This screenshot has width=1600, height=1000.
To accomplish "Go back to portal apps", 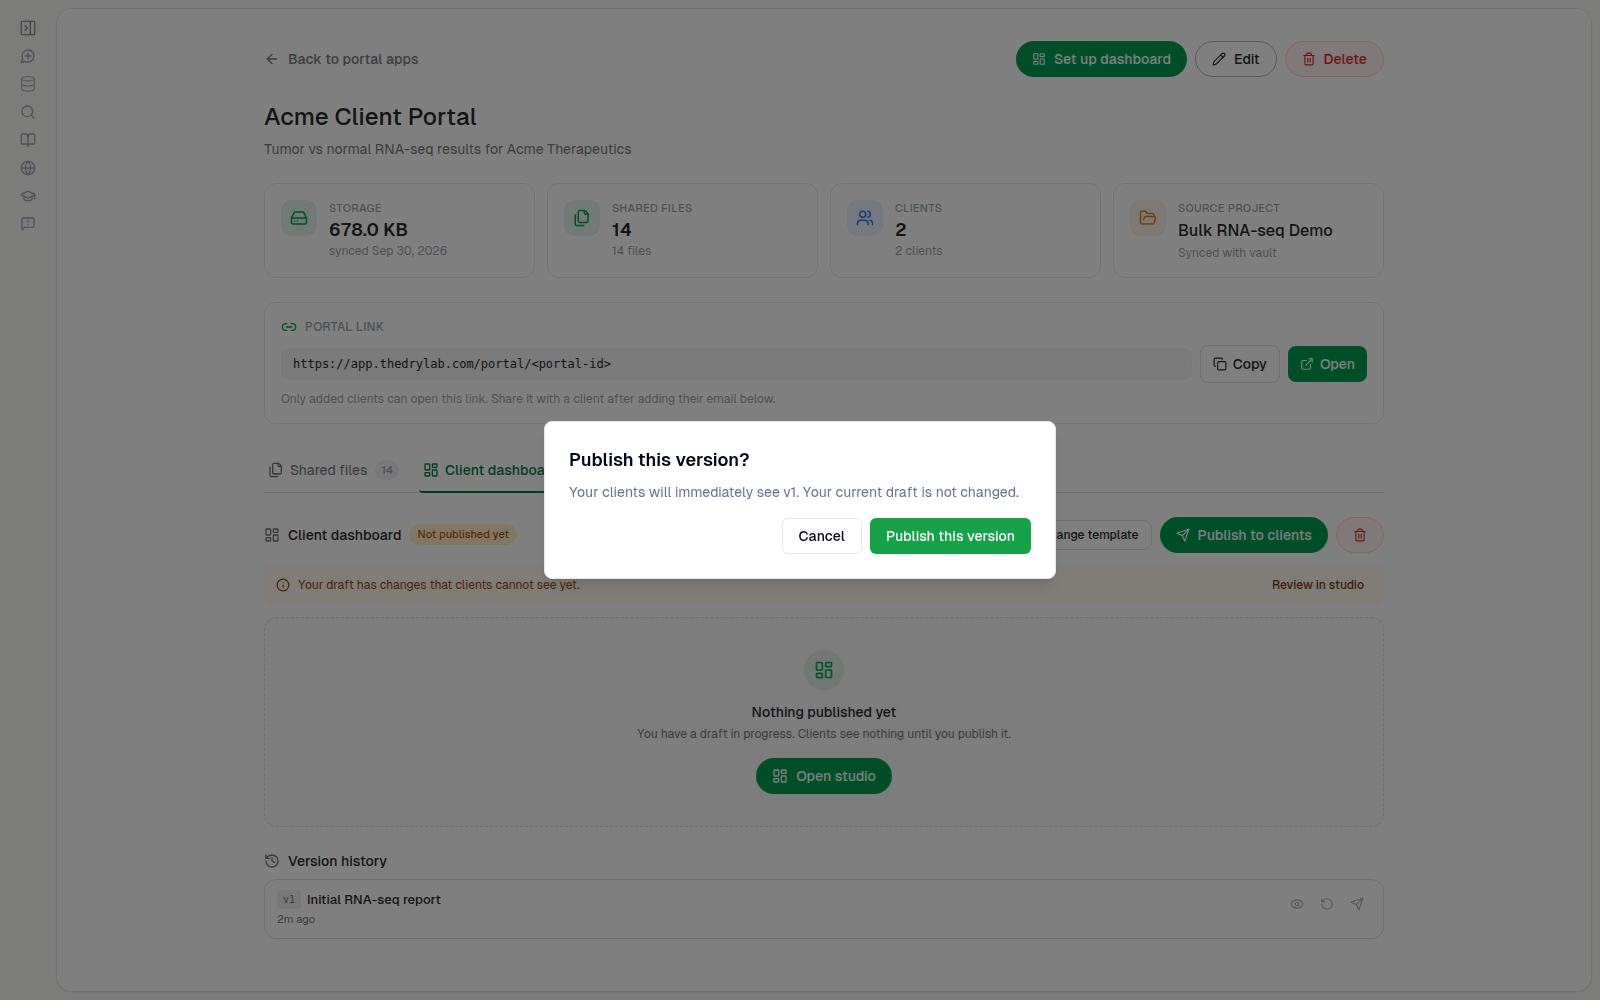I will click(342, 59).
